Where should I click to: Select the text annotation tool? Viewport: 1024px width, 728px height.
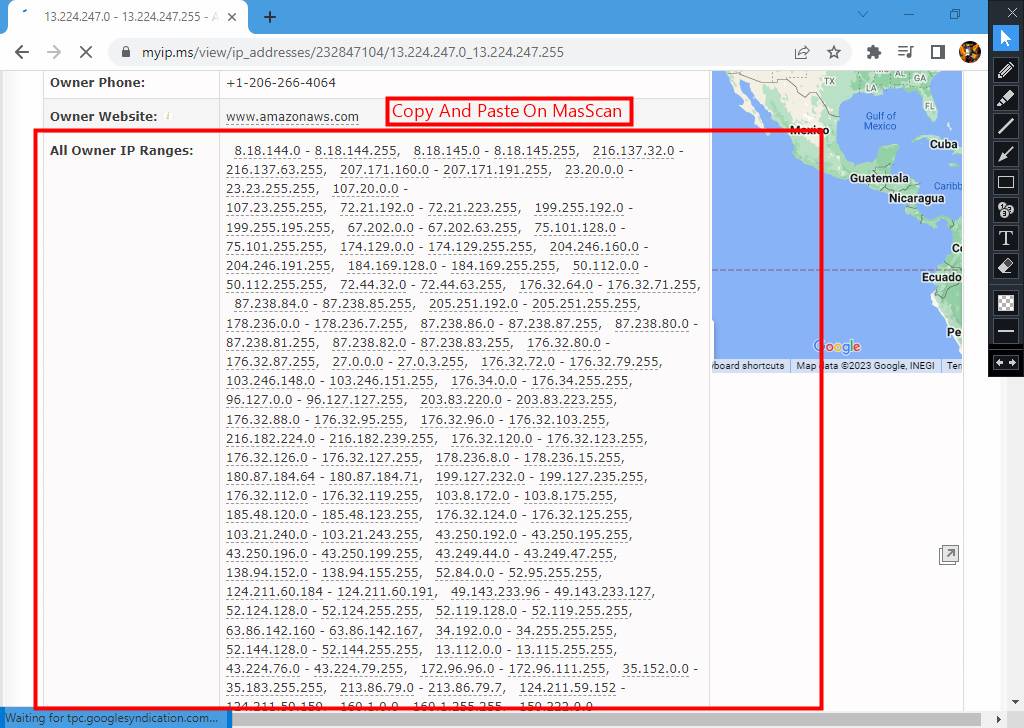pyautogui.click(x=1006, y=238)
